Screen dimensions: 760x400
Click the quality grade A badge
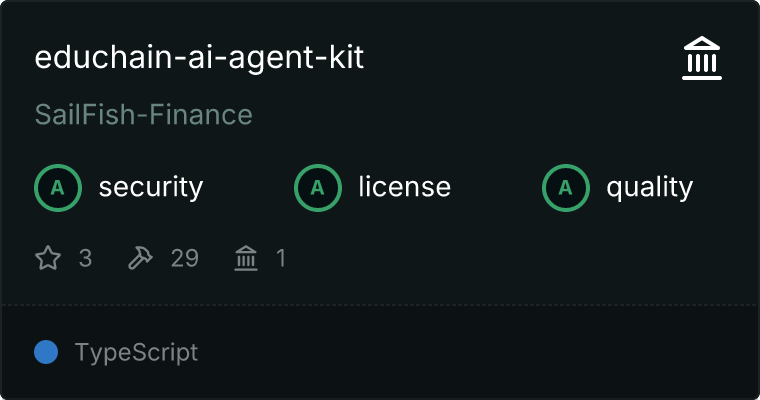coord(565,187)
